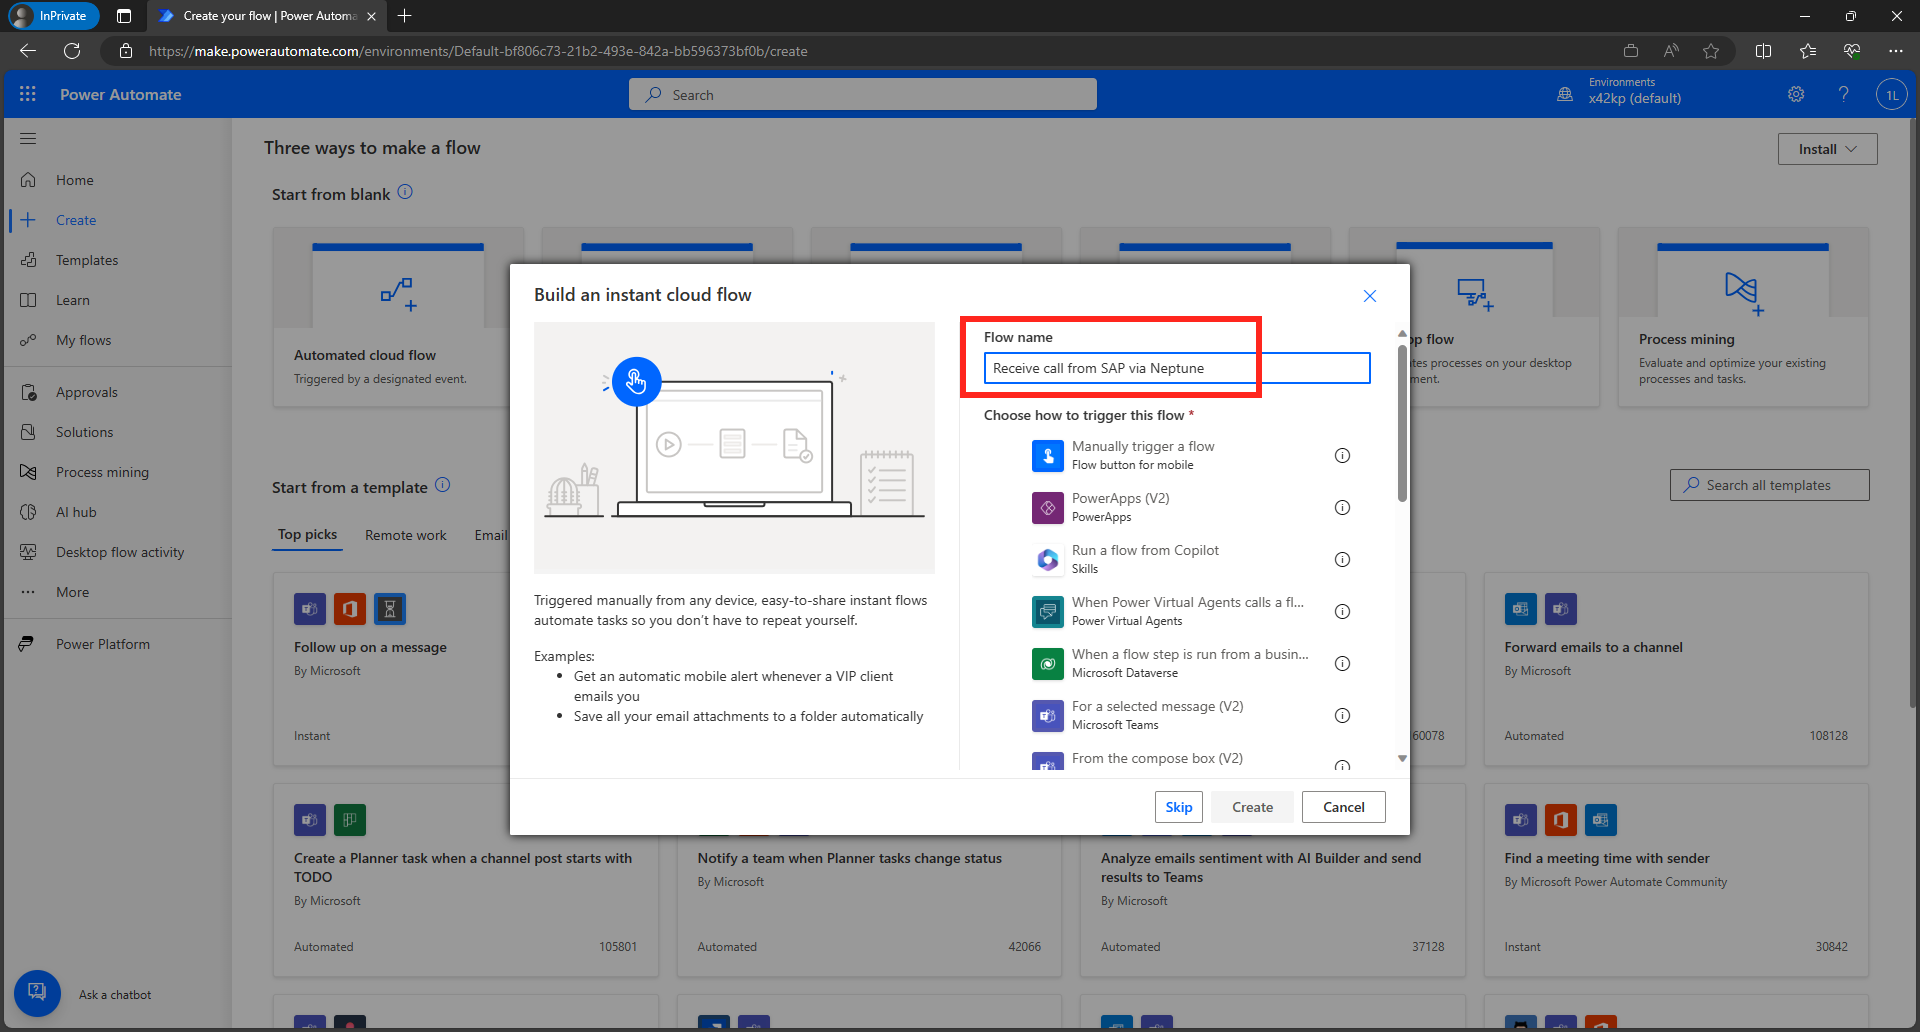Show info for For a selected message
This screenshot has width=1920, height=1032.
(1342, 716)
